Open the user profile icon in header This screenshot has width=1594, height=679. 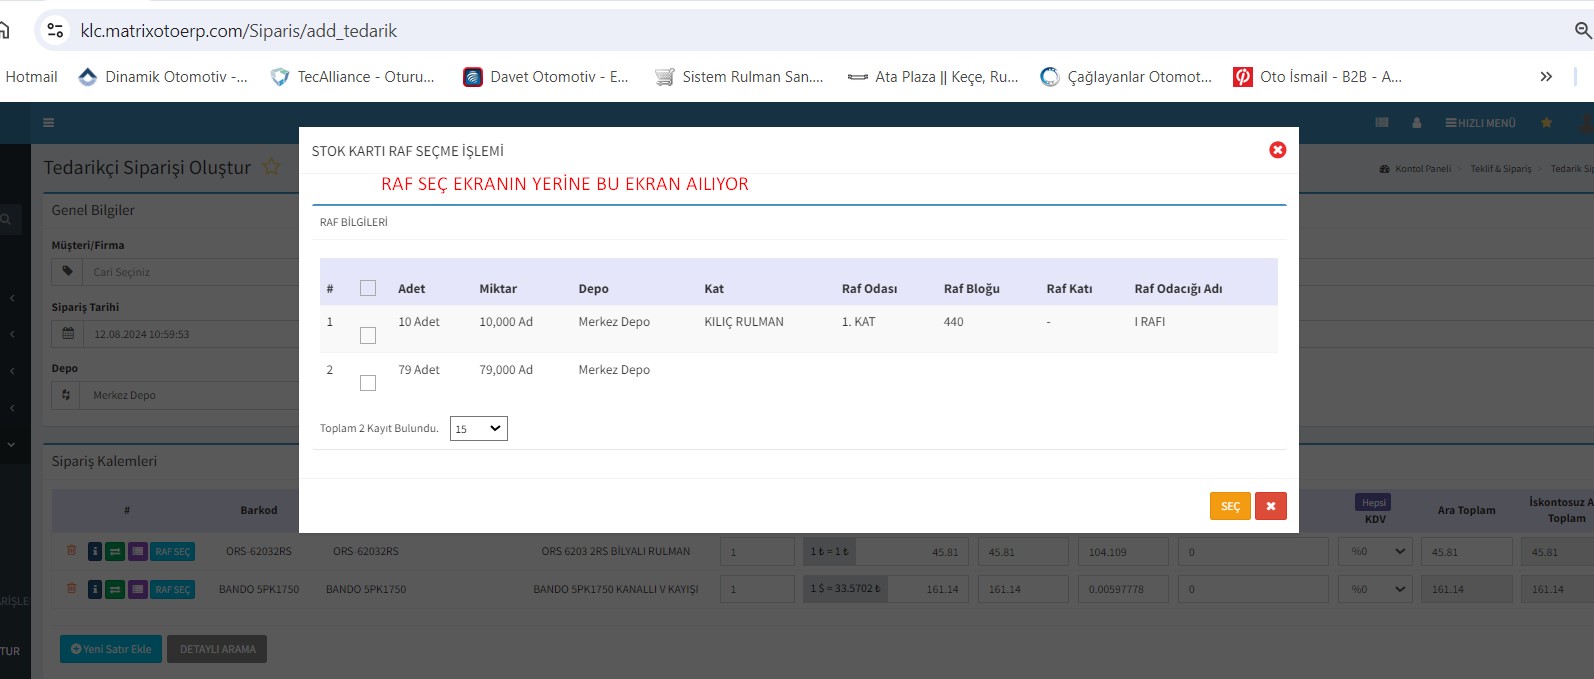[x=1416, y=123]
